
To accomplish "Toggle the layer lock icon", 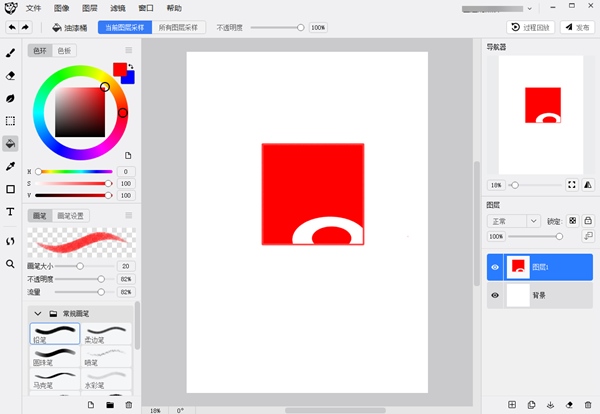I will pos(588,220).
